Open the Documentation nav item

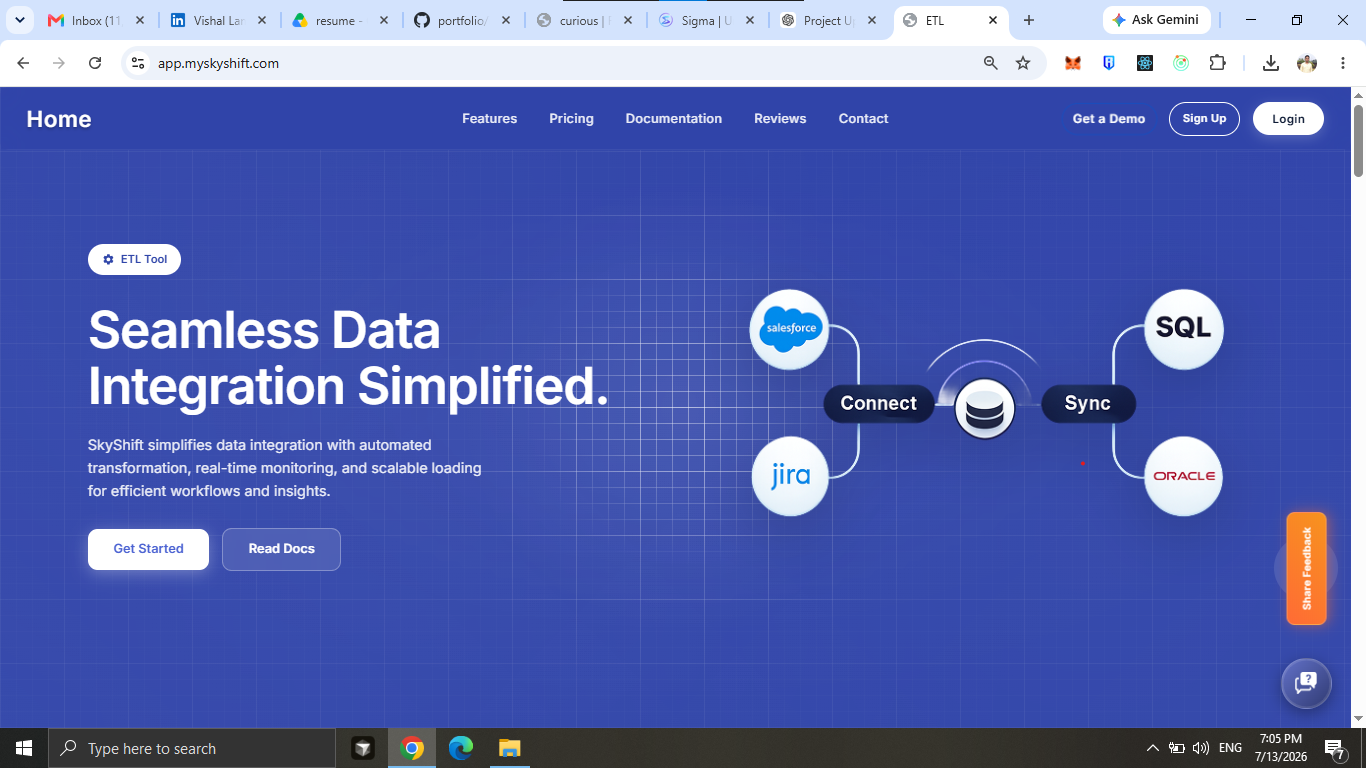[673, 118]
